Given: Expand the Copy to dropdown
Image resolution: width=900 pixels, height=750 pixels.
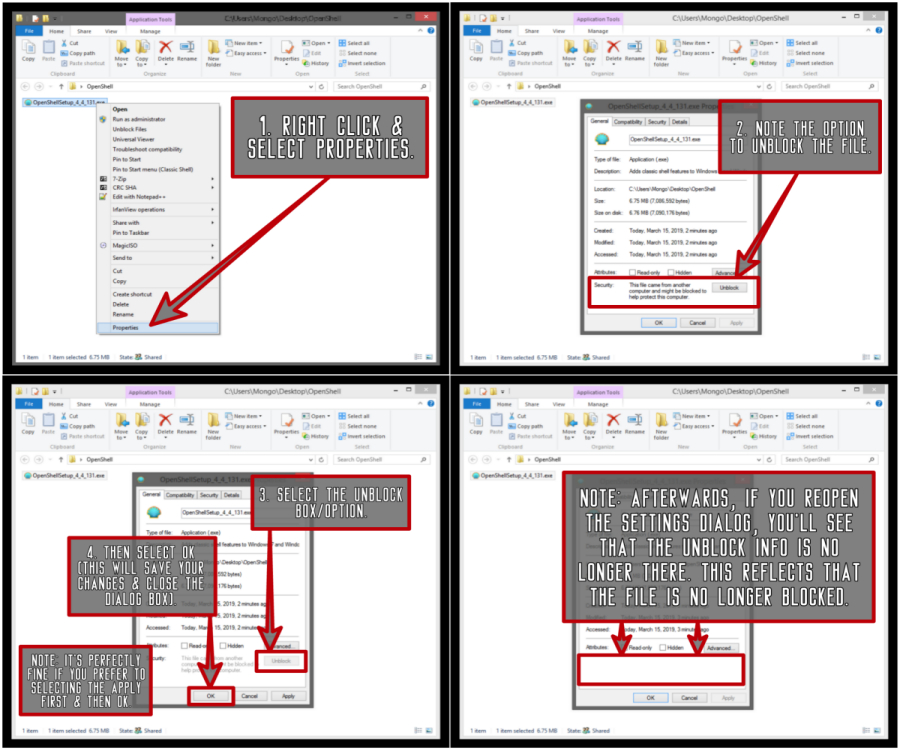Looking at the screenshot, I should coord(142,52).
